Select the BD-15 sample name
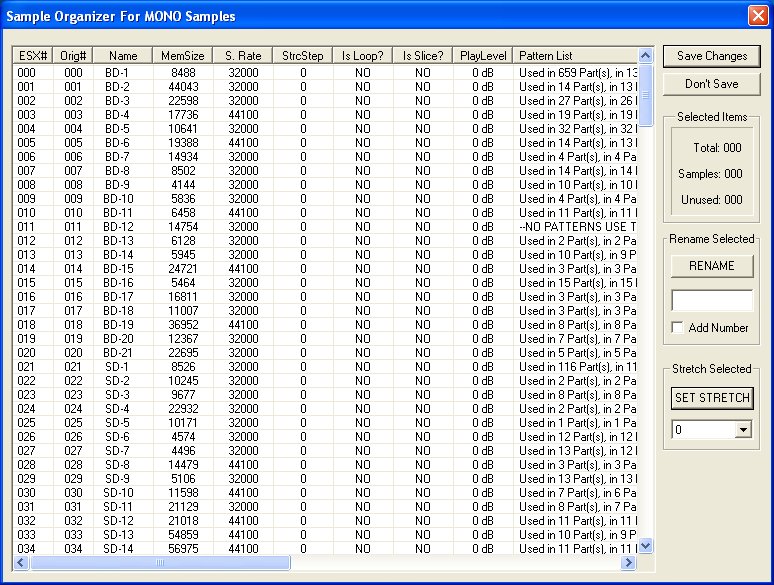This screenshot has width=774, height=585. (x=118, y=269)
